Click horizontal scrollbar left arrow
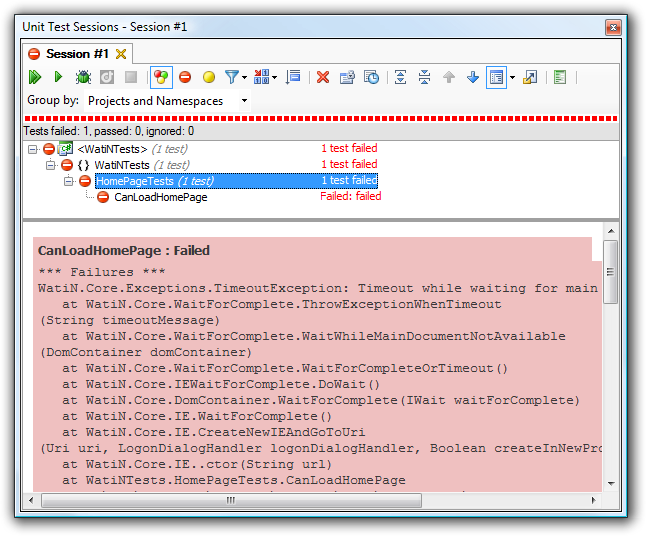This screenshot has width=646, height=536. [x=31, y=500]
